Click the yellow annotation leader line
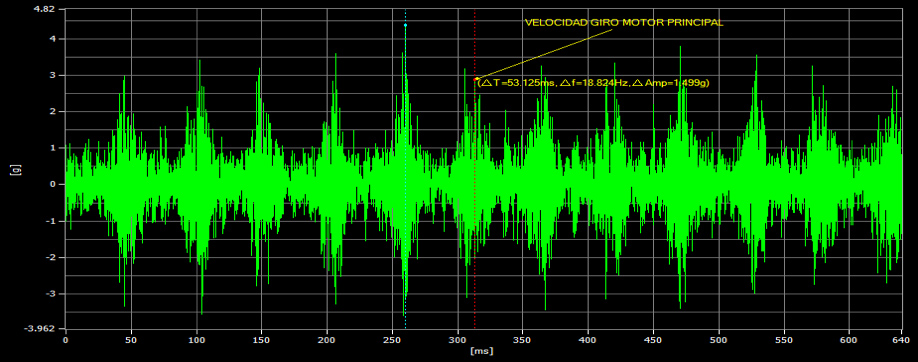Screen dimensions: 918x362 pos(545,54)
